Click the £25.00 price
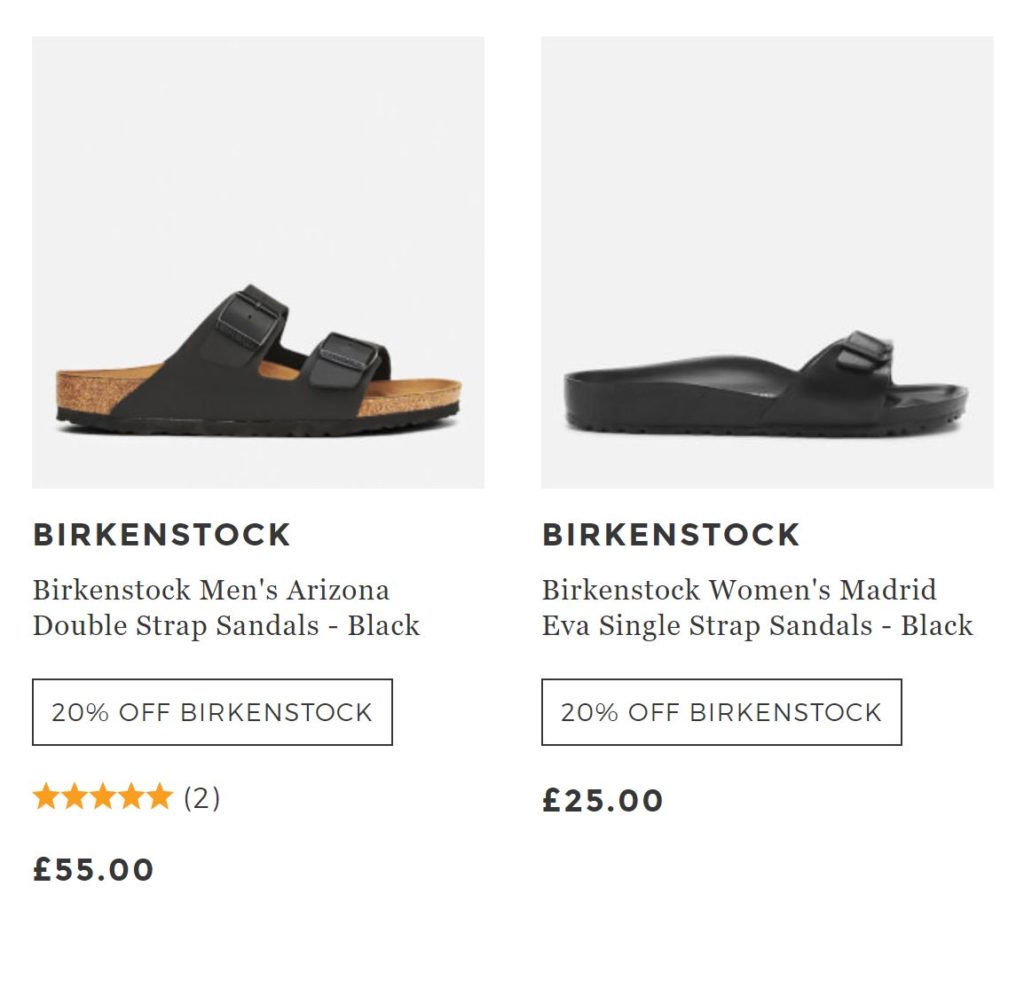The height and width of the screenshot is (996, 1024). [x=603, y=801]
